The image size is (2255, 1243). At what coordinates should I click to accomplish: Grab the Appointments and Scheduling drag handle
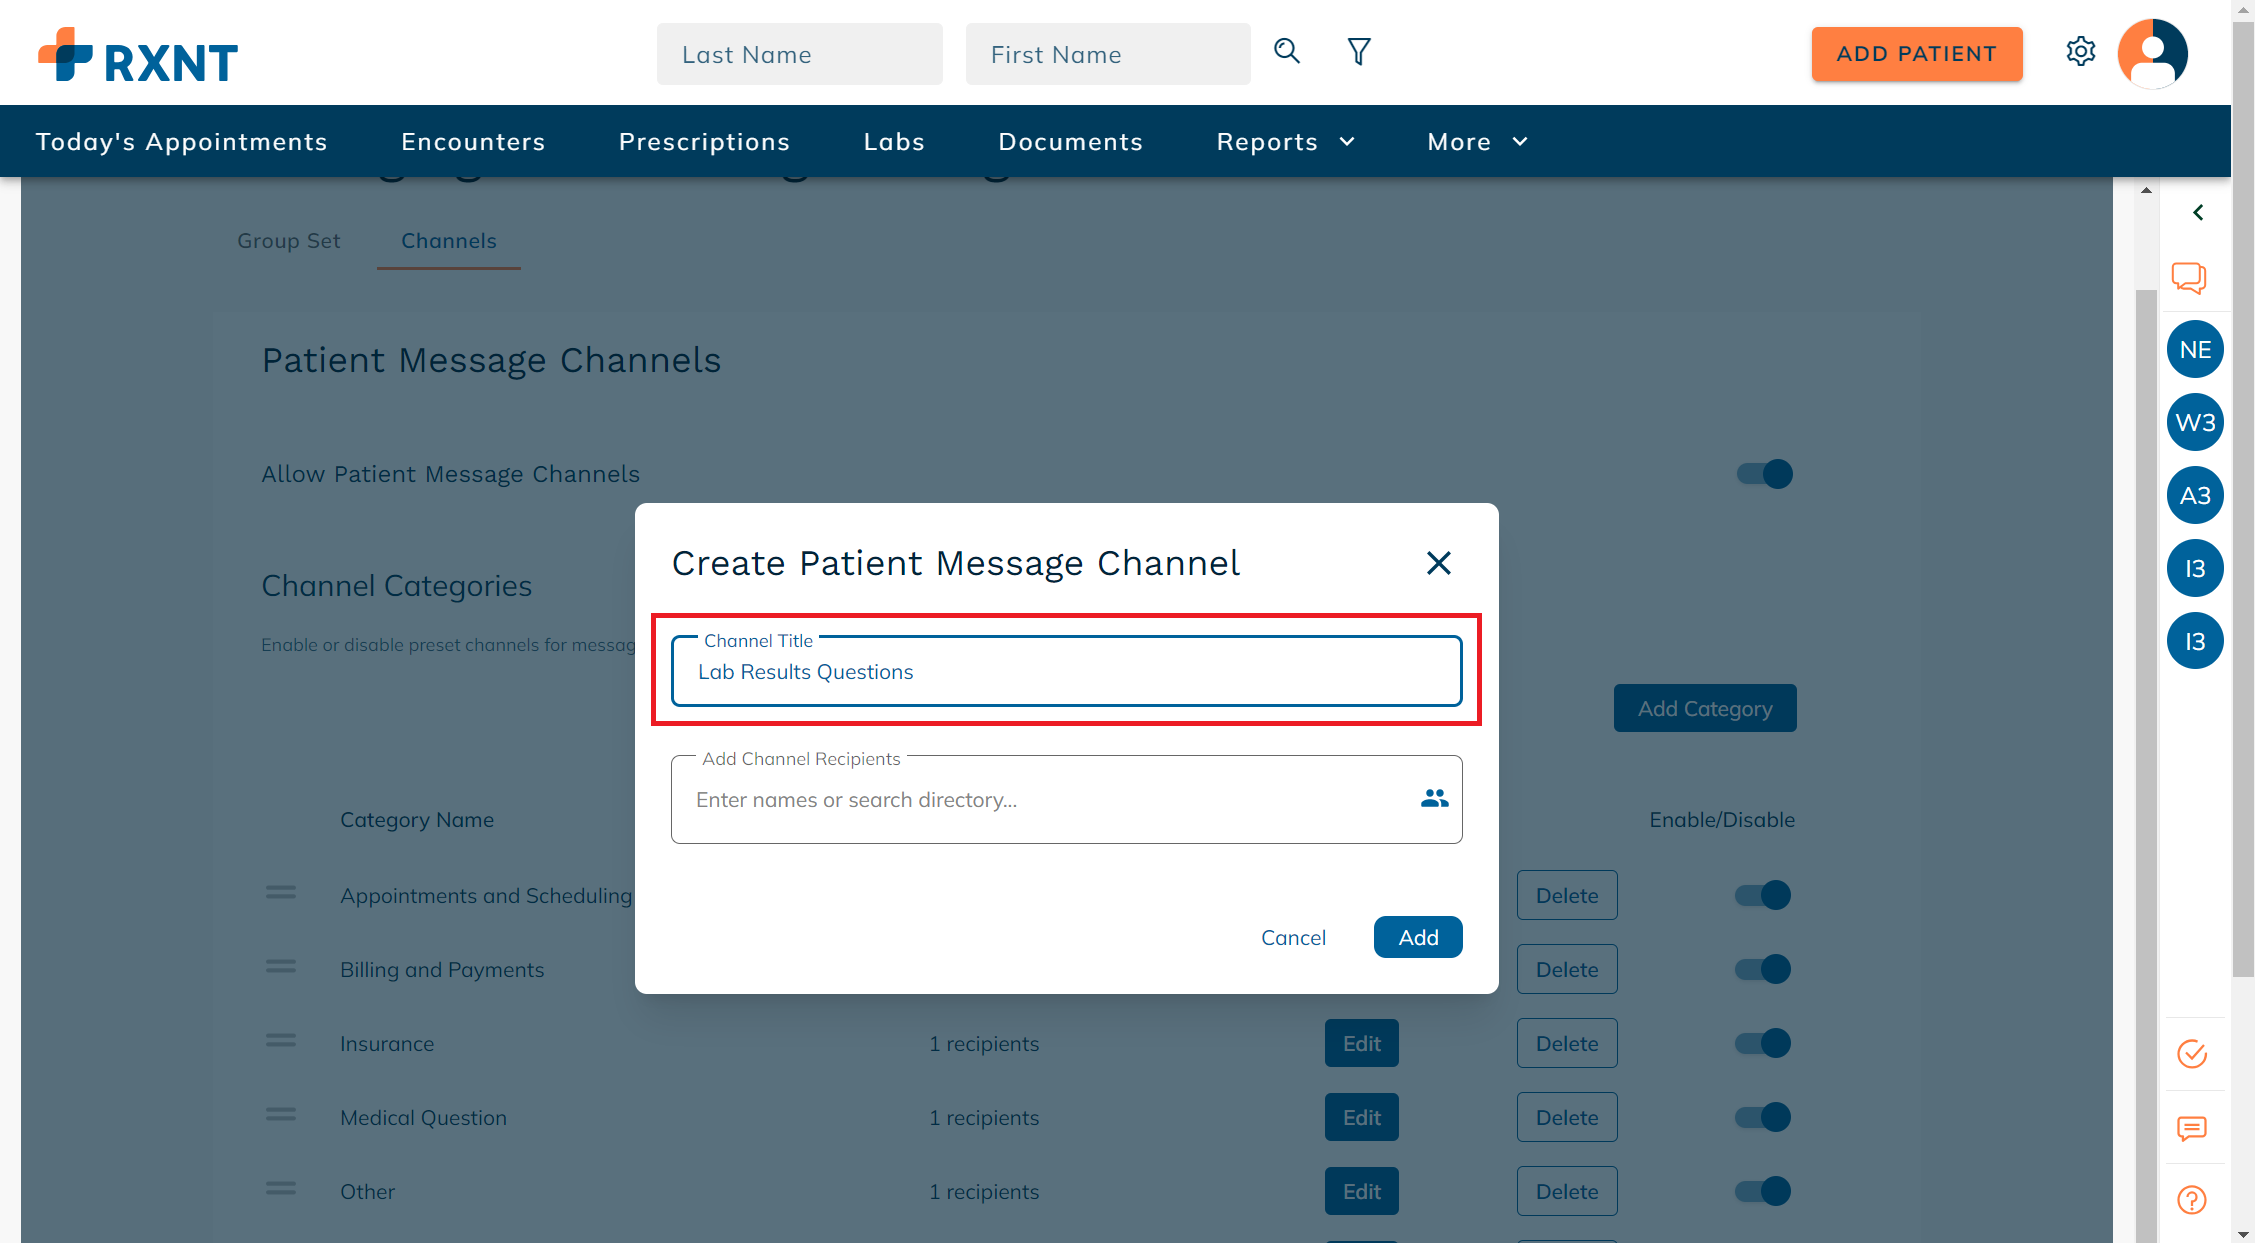tap(281, 892)
